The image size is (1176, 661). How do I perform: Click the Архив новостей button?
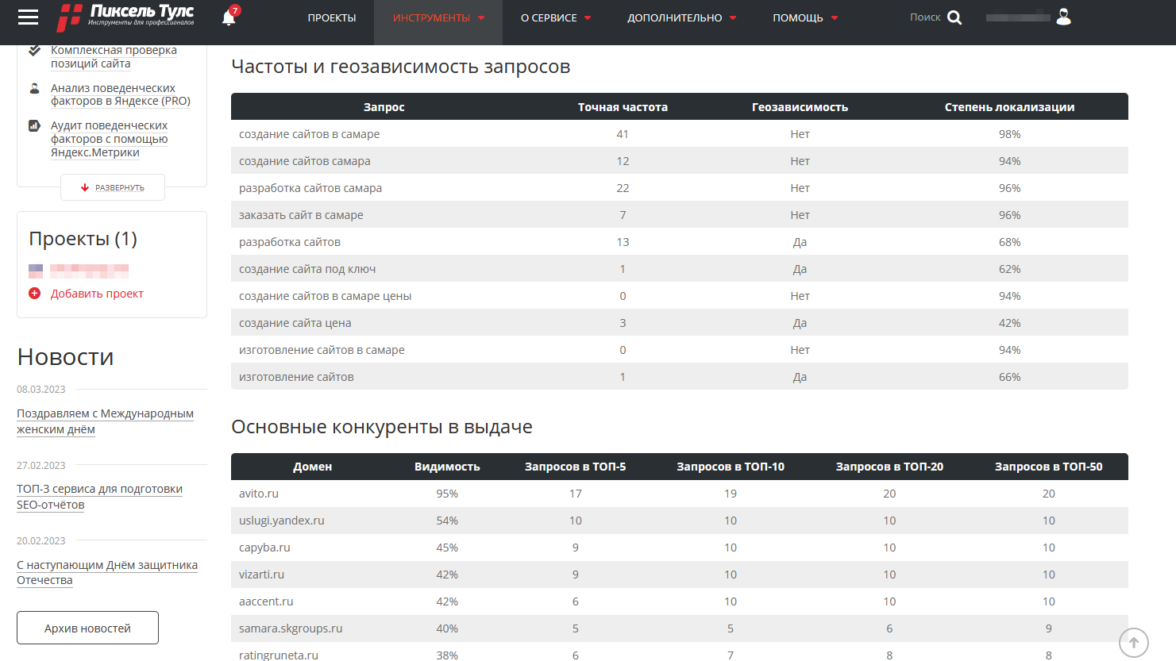[x=88, y=628]
